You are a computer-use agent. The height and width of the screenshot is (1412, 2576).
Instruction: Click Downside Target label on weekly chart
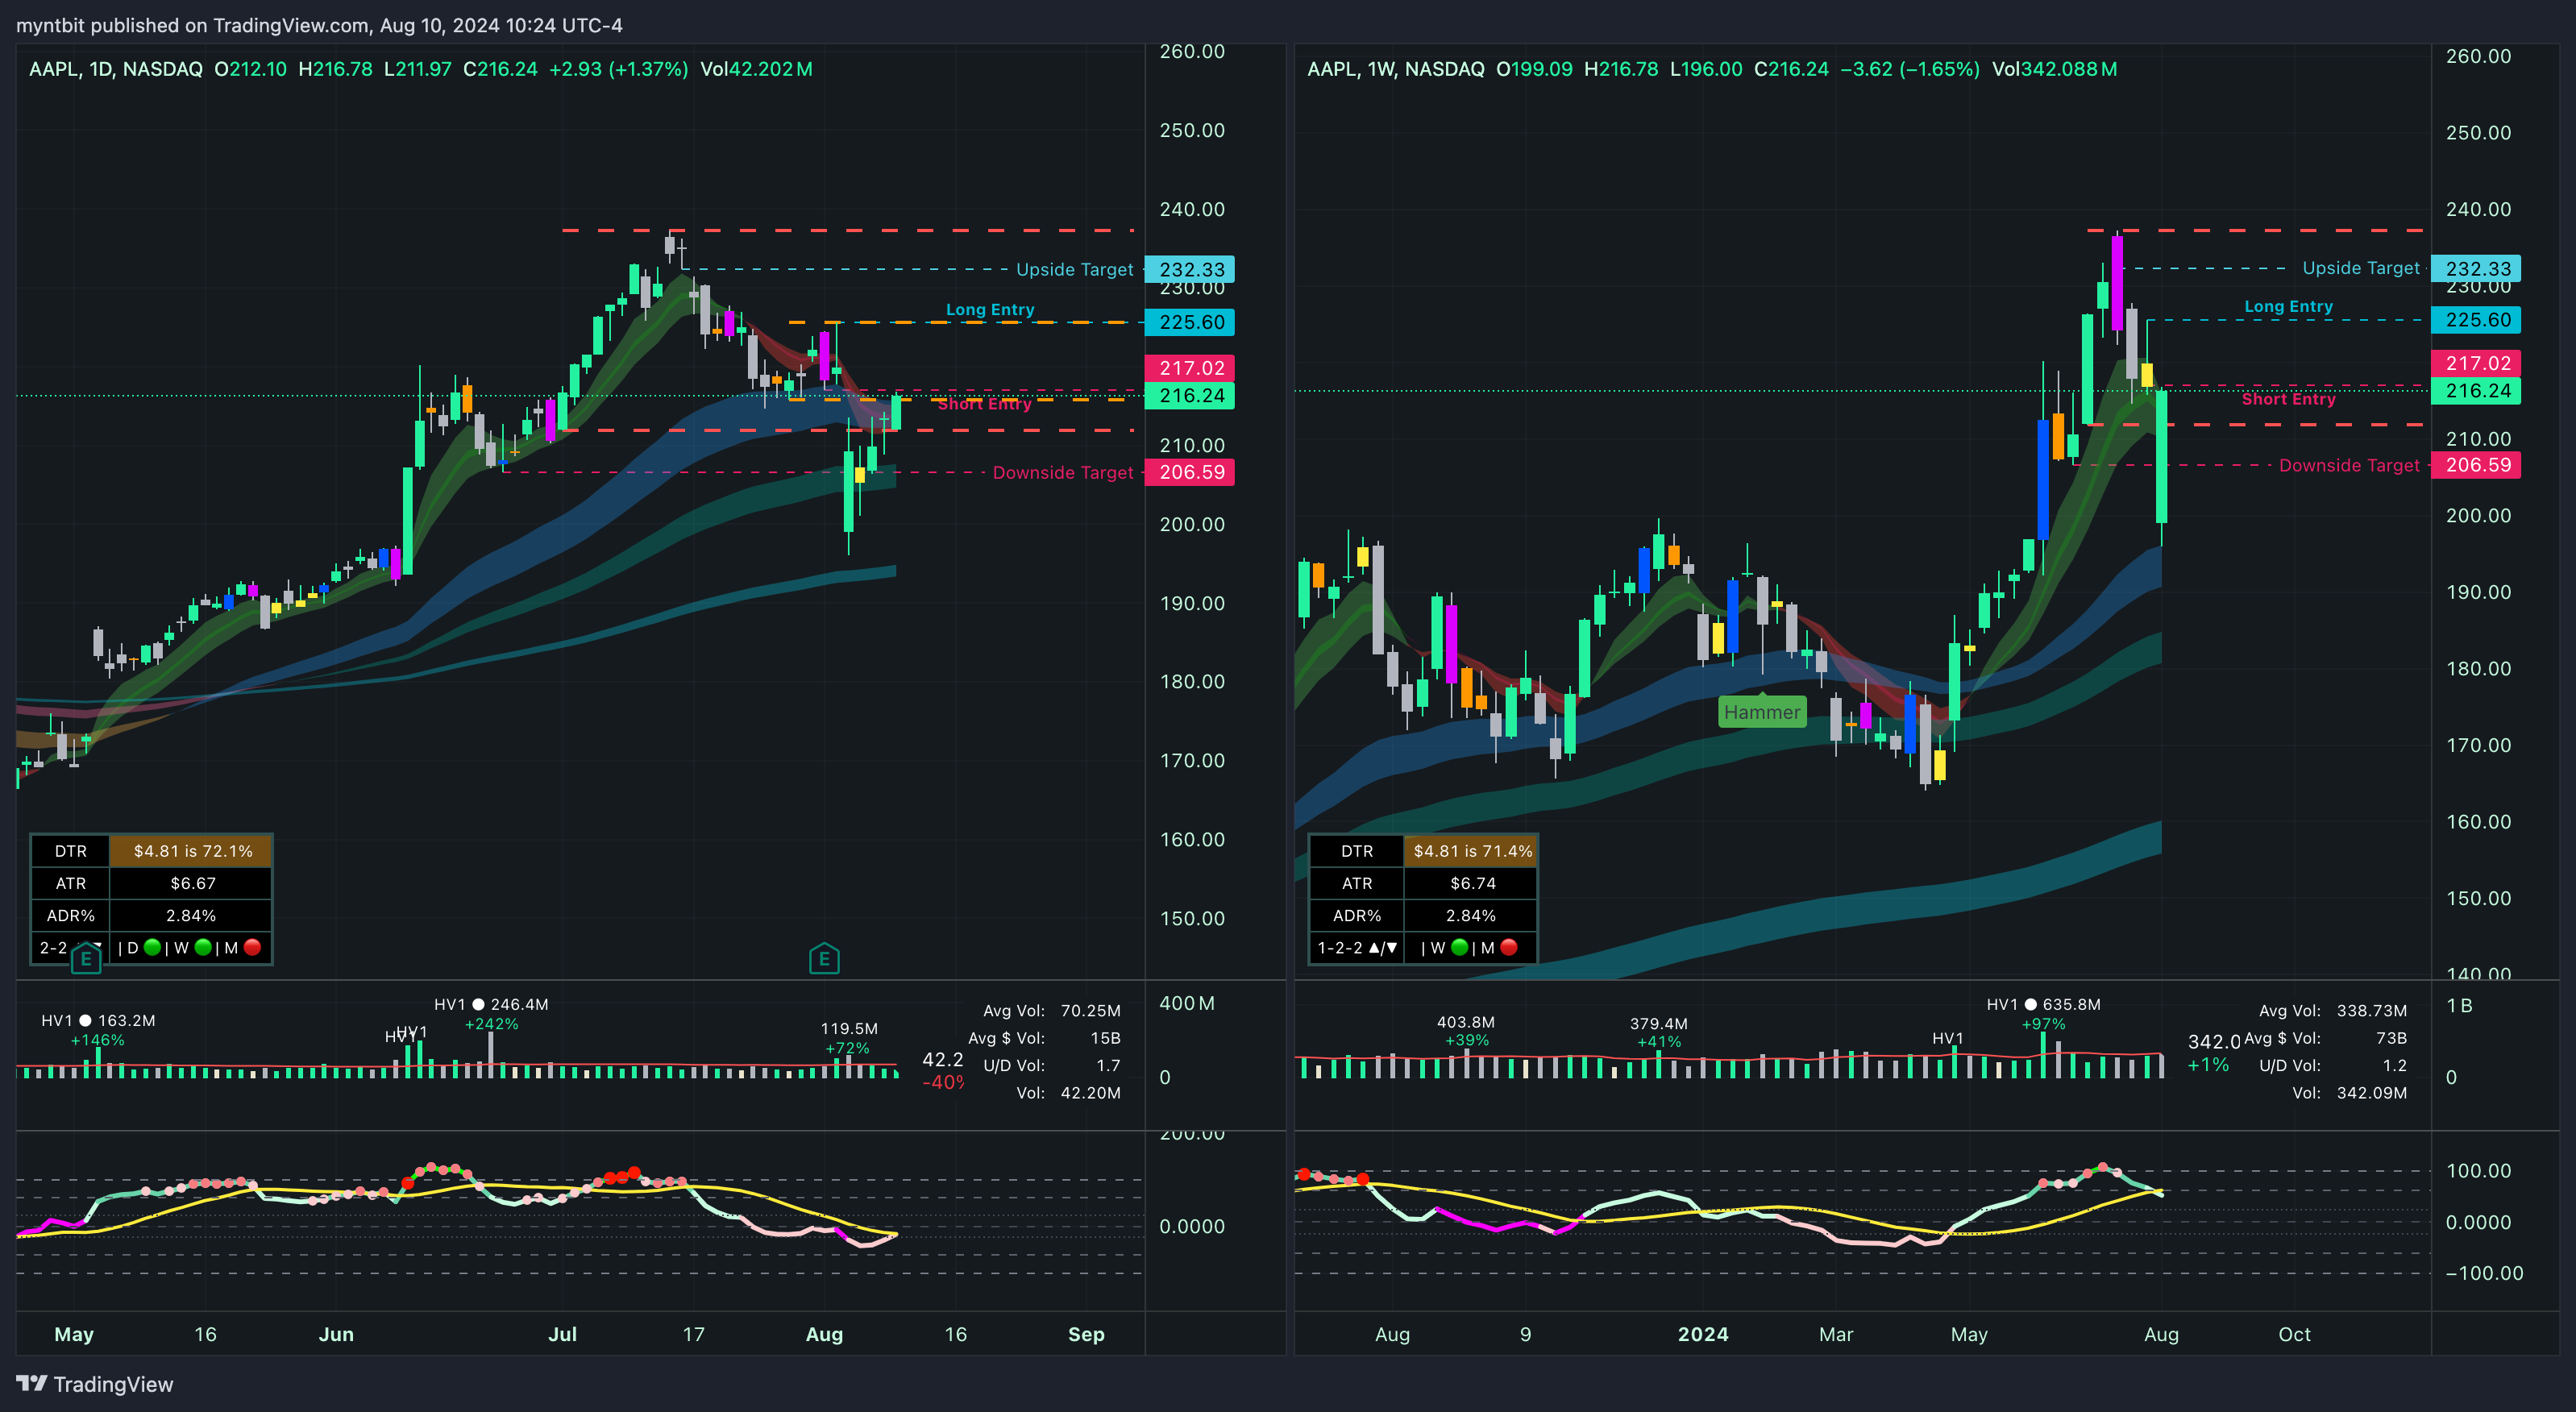(2349, 465)
